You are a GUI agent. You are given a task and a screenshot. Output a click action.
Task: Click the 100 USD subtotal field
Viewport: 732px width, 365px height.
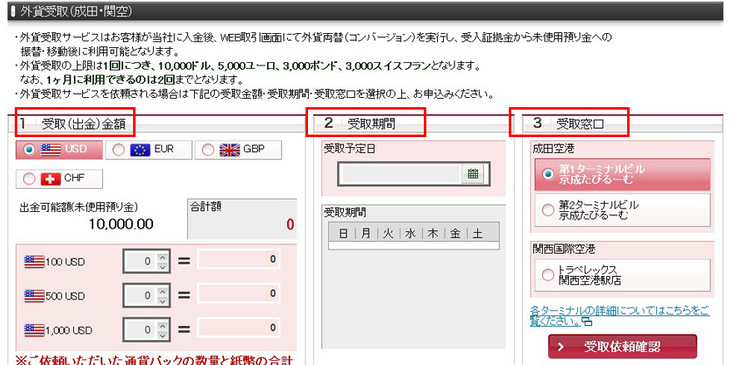pos(239,260)
